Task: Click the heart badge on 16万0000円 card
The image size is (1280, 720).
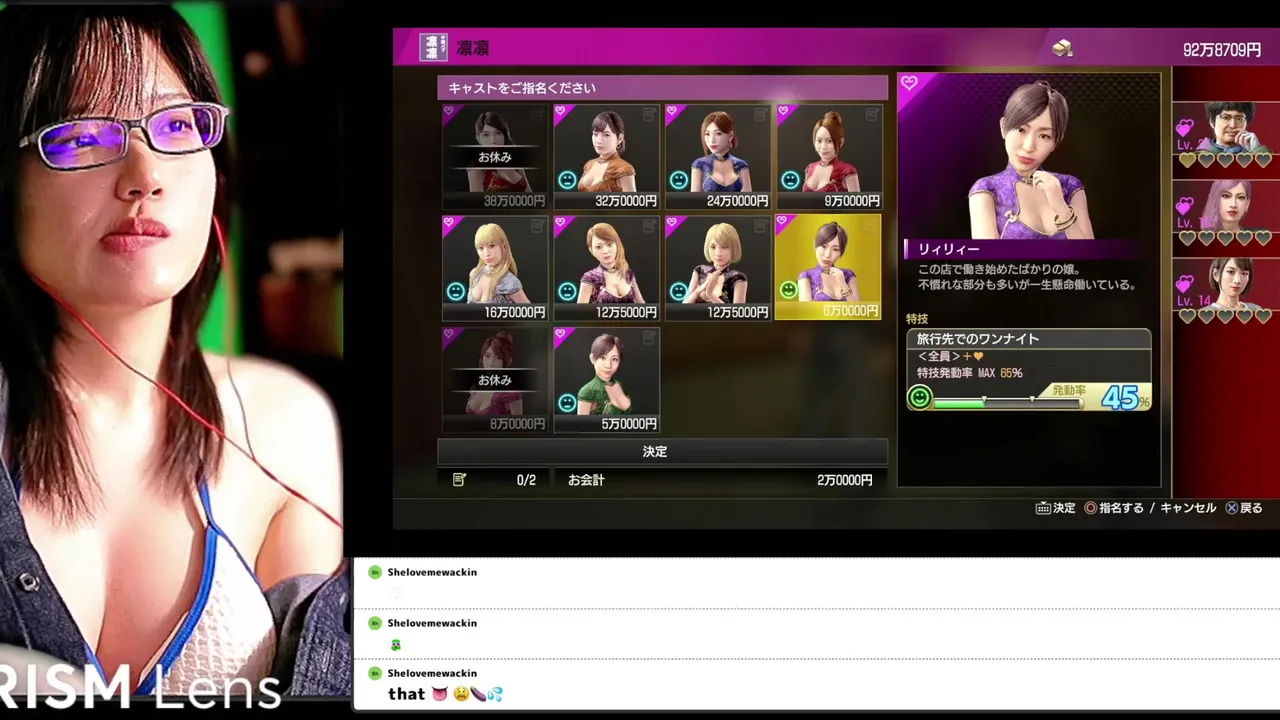Action: 450,223
